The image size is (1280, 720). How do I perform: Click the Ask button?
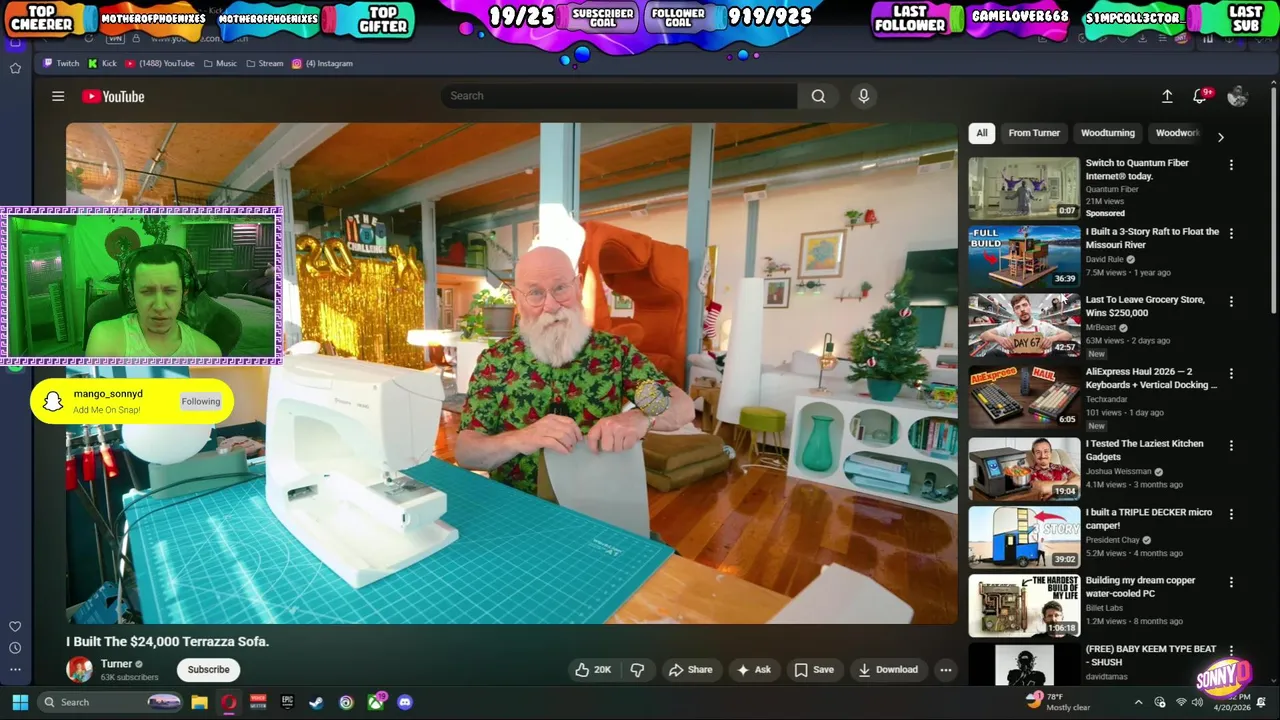pos(753,670)
